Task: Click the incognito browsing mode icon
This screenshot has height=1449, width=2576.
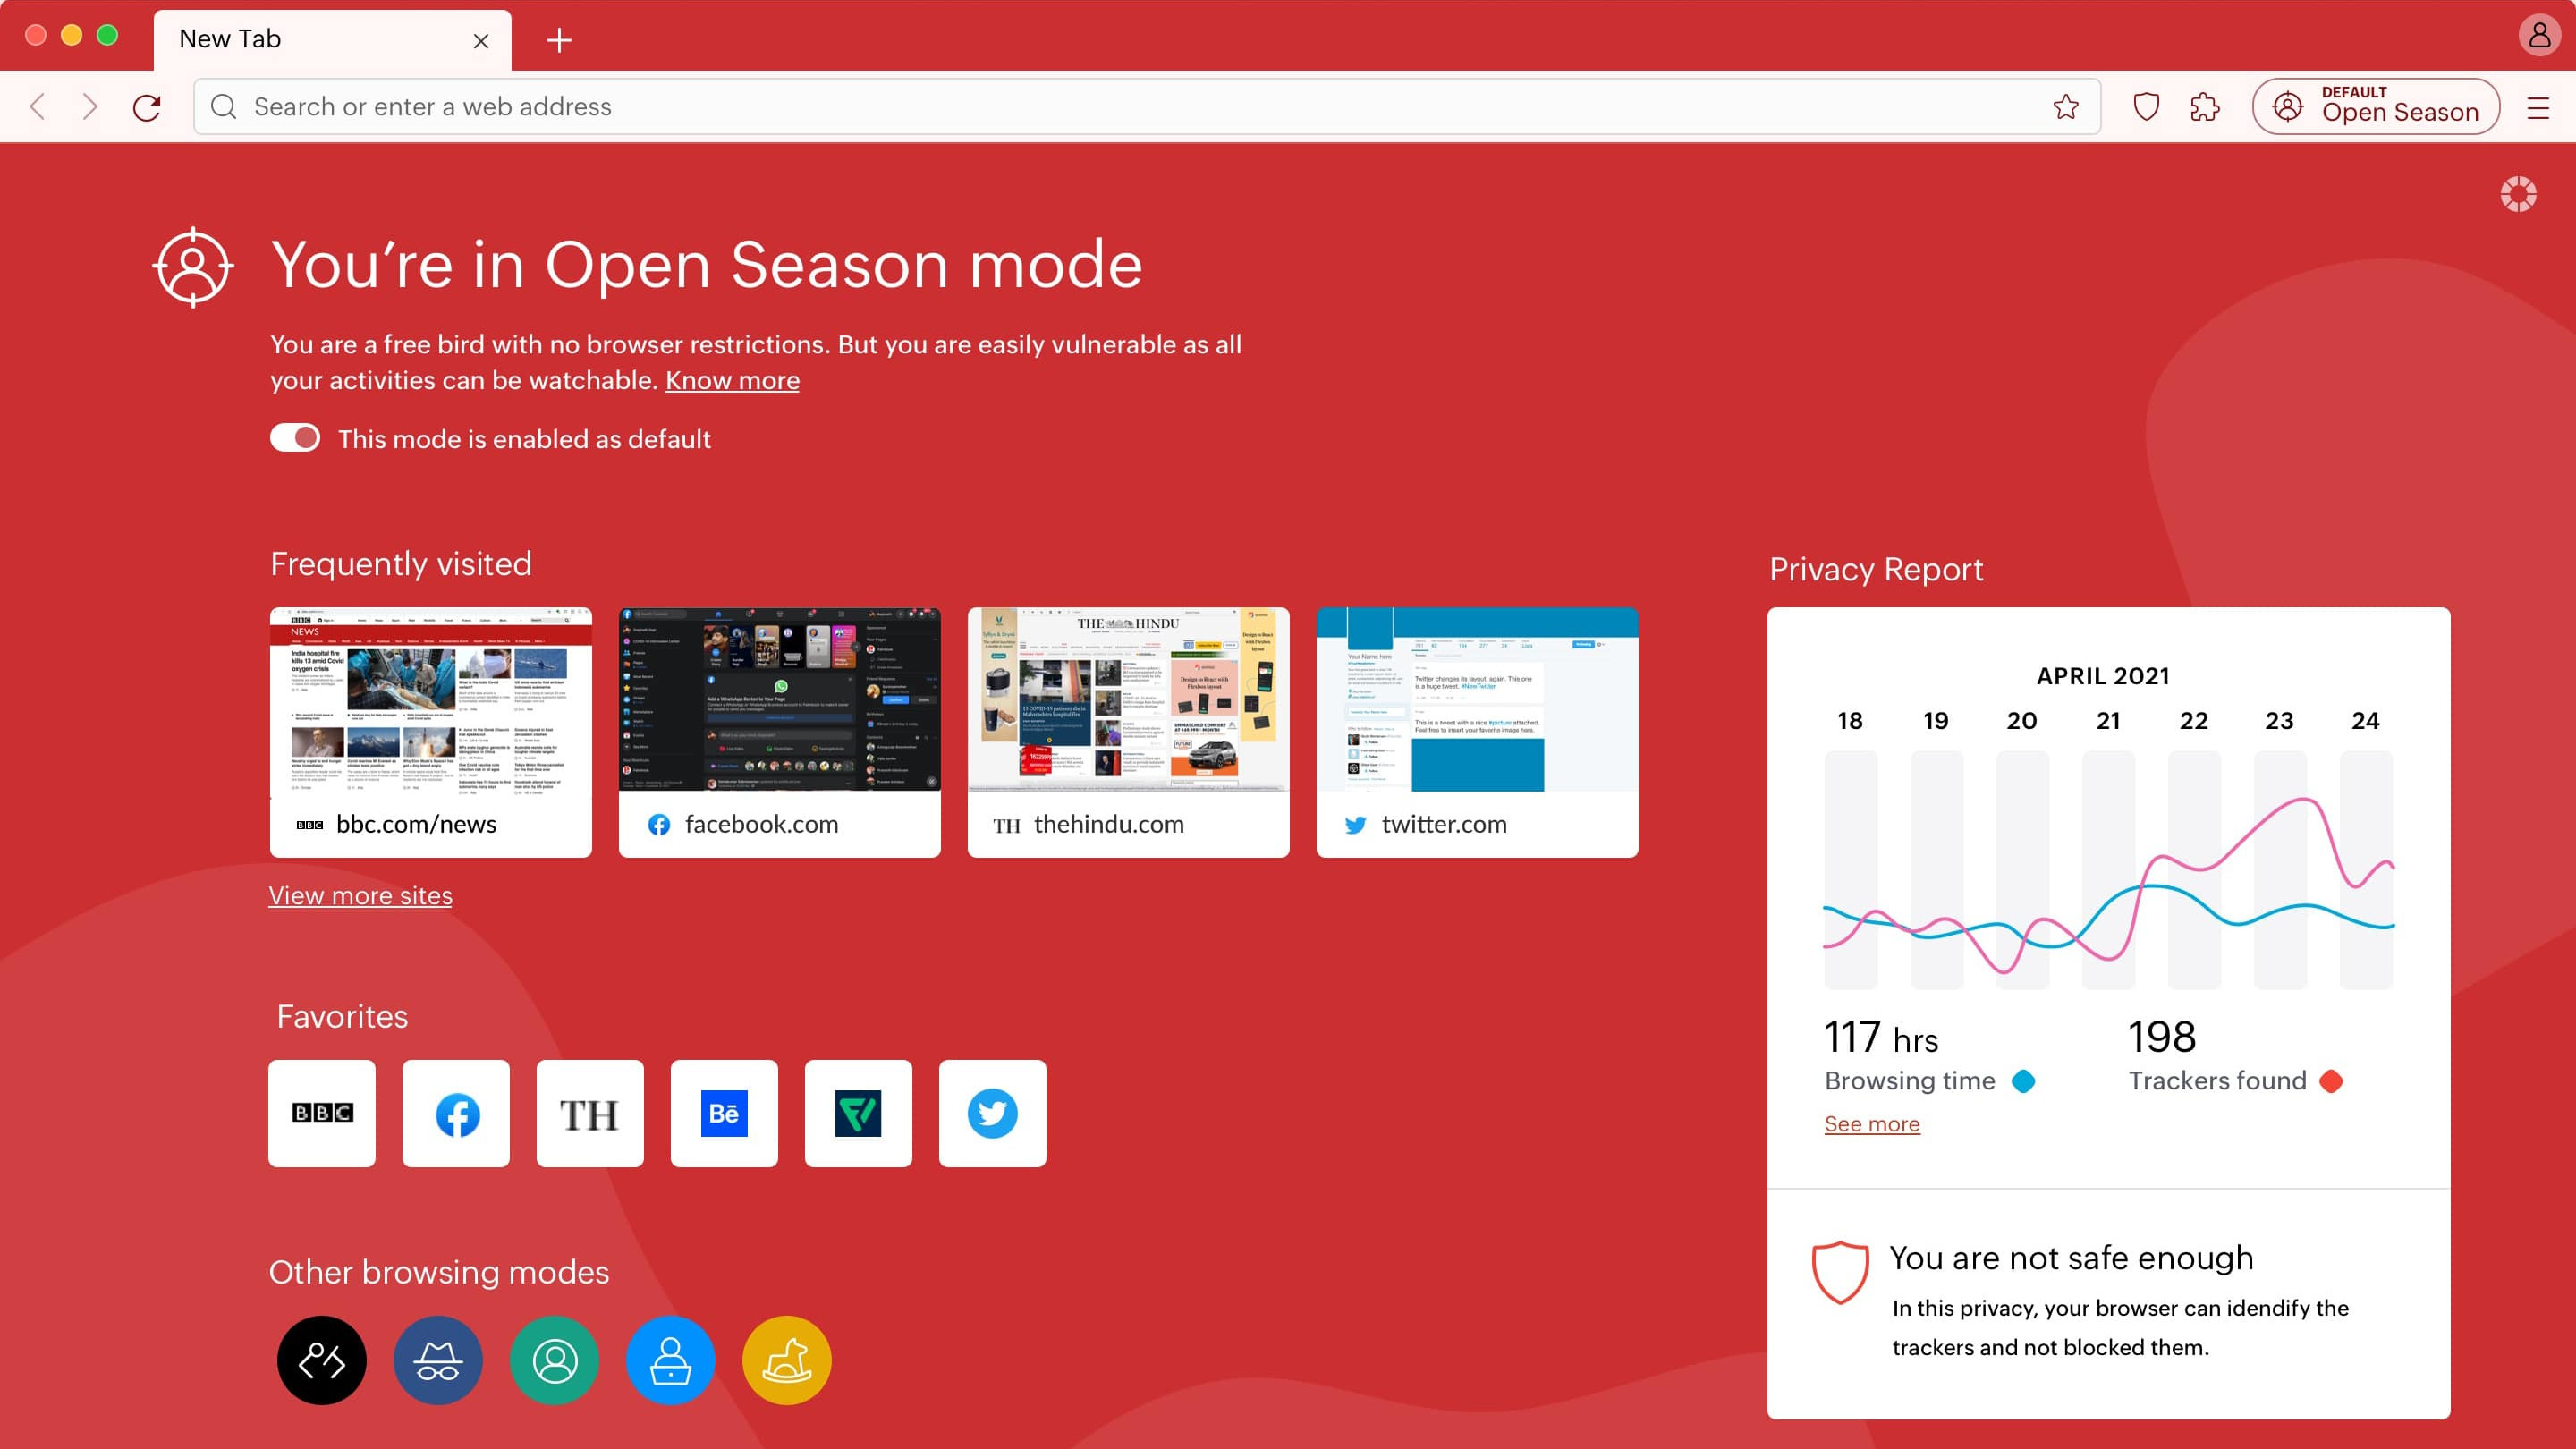Action: click(437, 1359)
